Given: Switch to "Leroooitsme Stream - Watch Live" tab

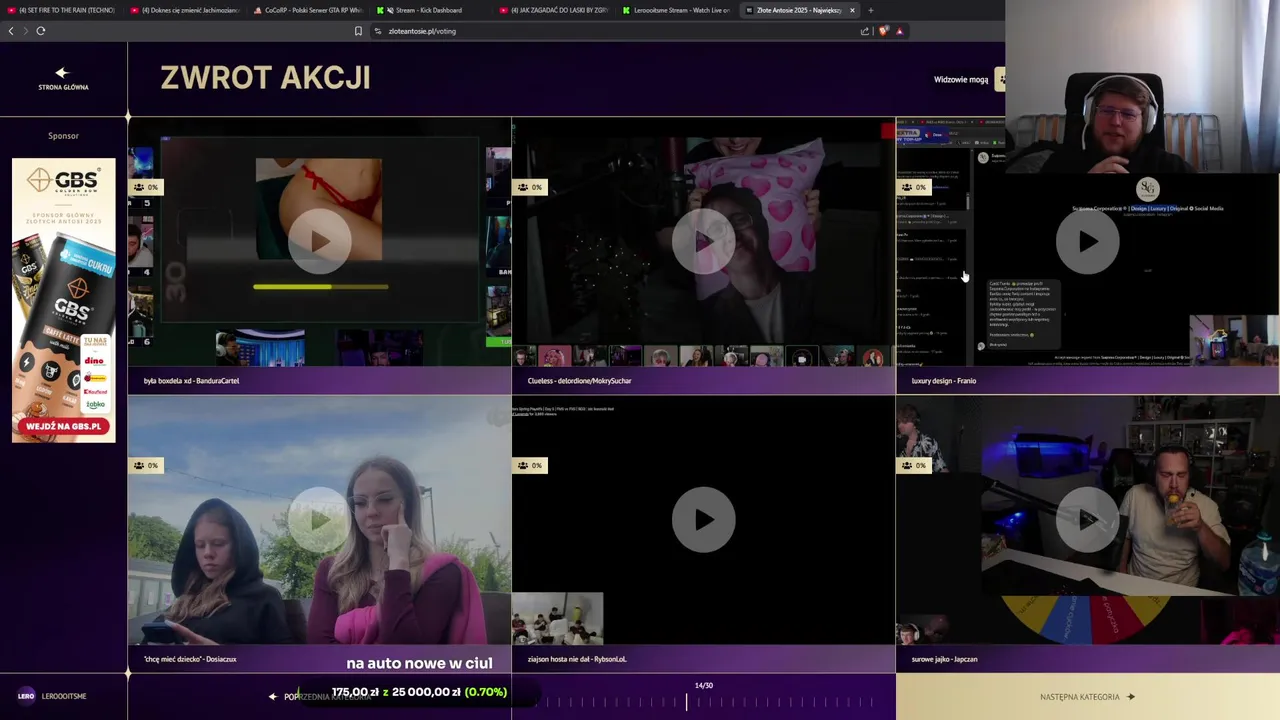Looking at the screenshot, I should 676,10.
